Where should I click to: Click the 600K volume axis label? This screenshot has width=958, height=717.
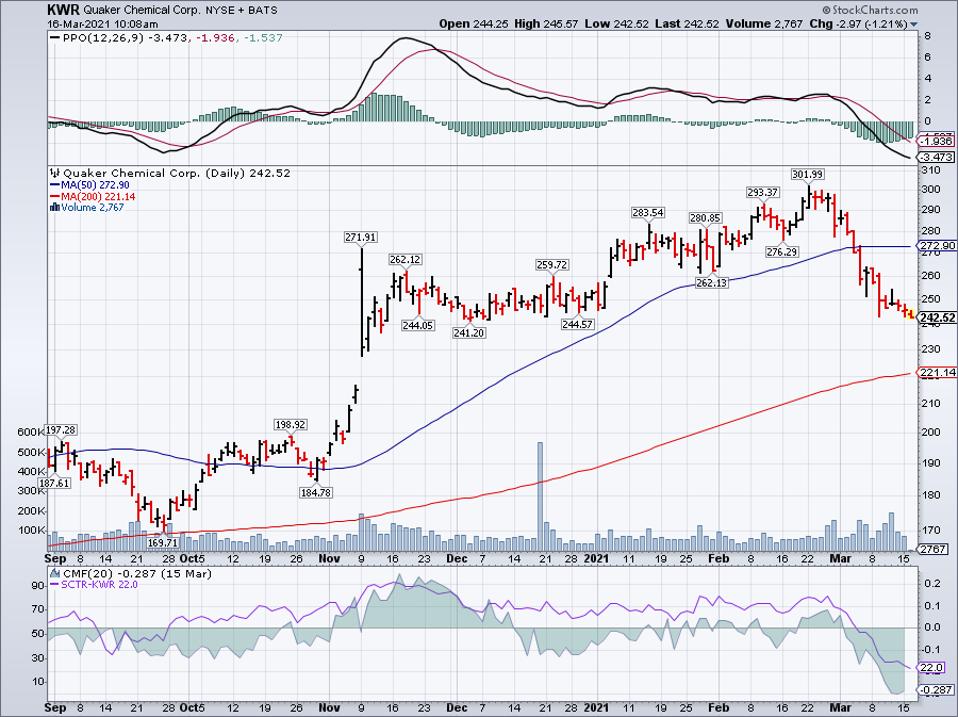[x=31, y=432]
